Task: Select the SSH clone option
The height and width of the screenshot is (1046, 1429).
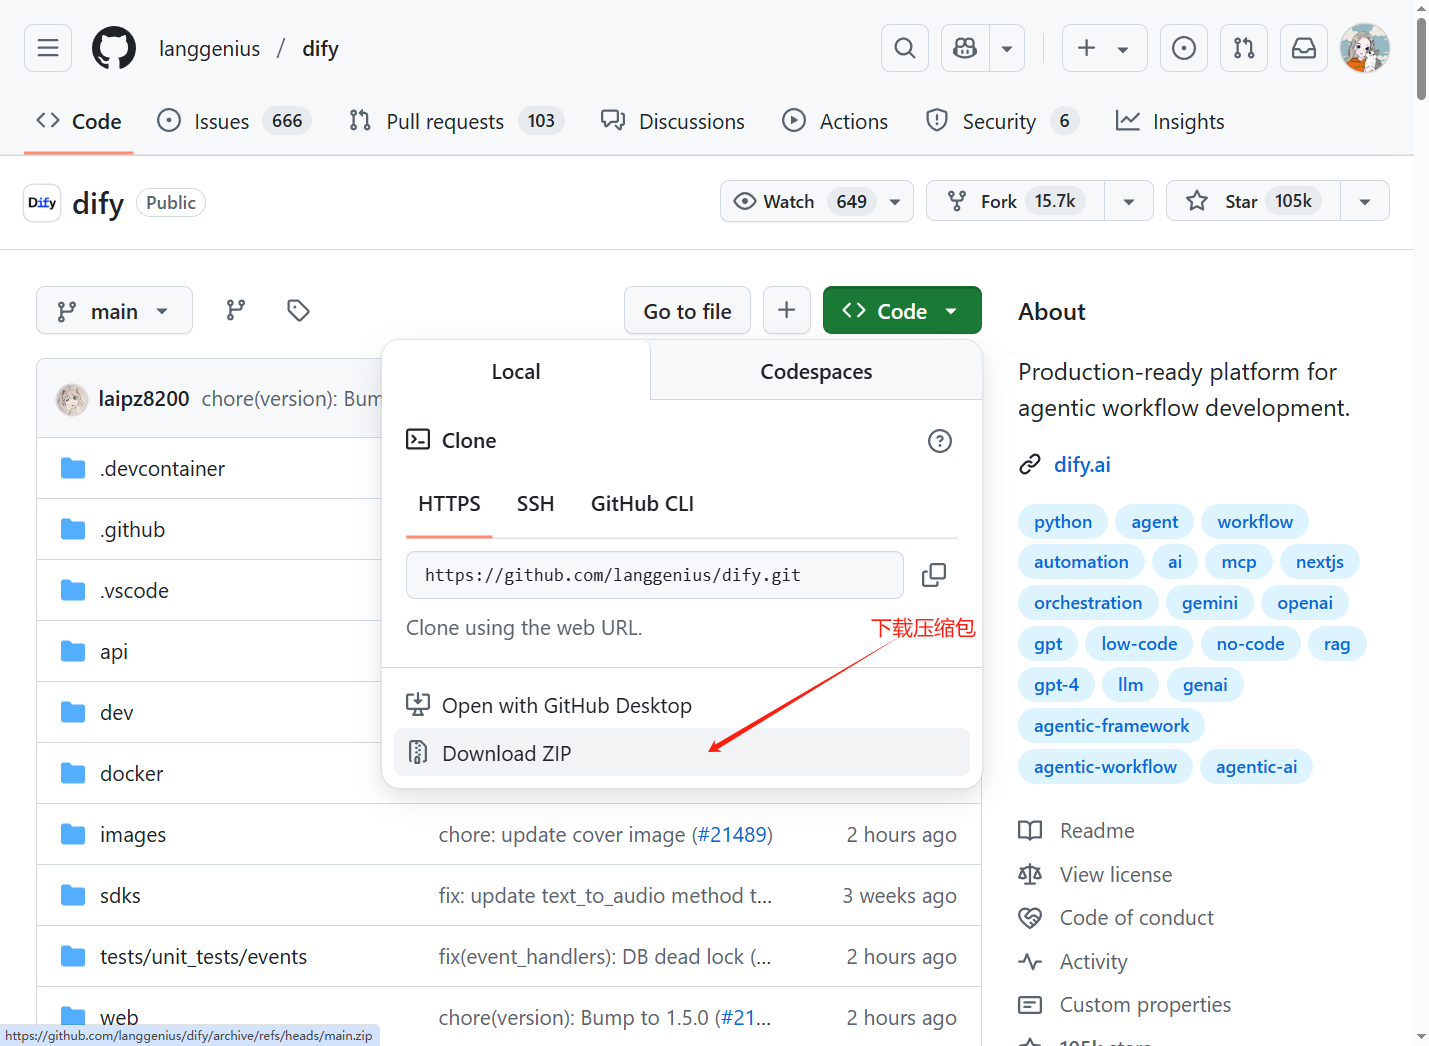Action: click(535, 504)
